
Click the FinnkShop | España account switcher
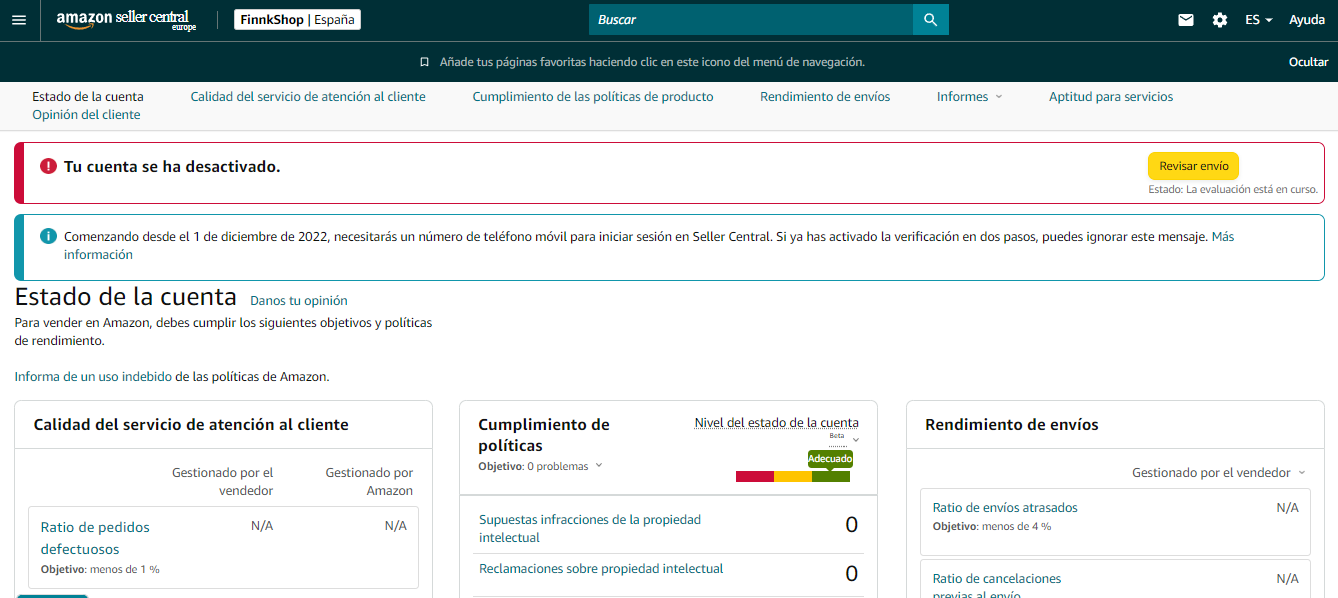(297, 20)
